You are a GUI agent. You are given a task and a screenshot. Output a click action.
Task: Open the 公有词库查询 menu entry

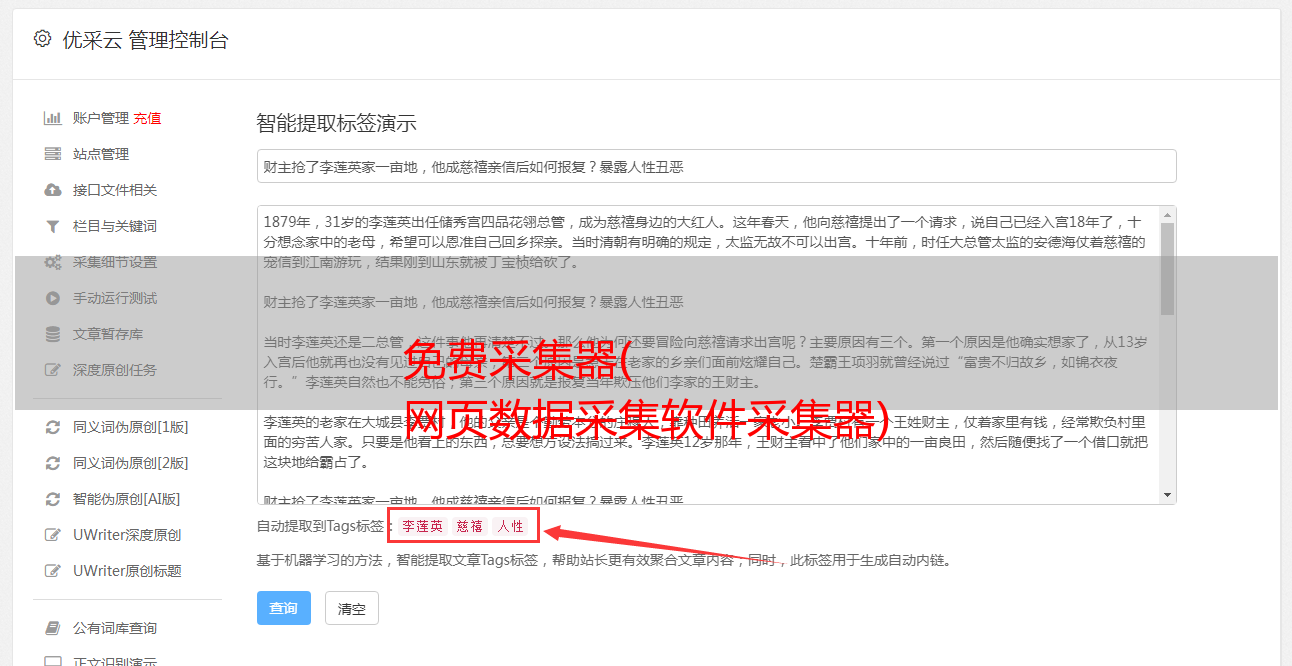[115, 628]
